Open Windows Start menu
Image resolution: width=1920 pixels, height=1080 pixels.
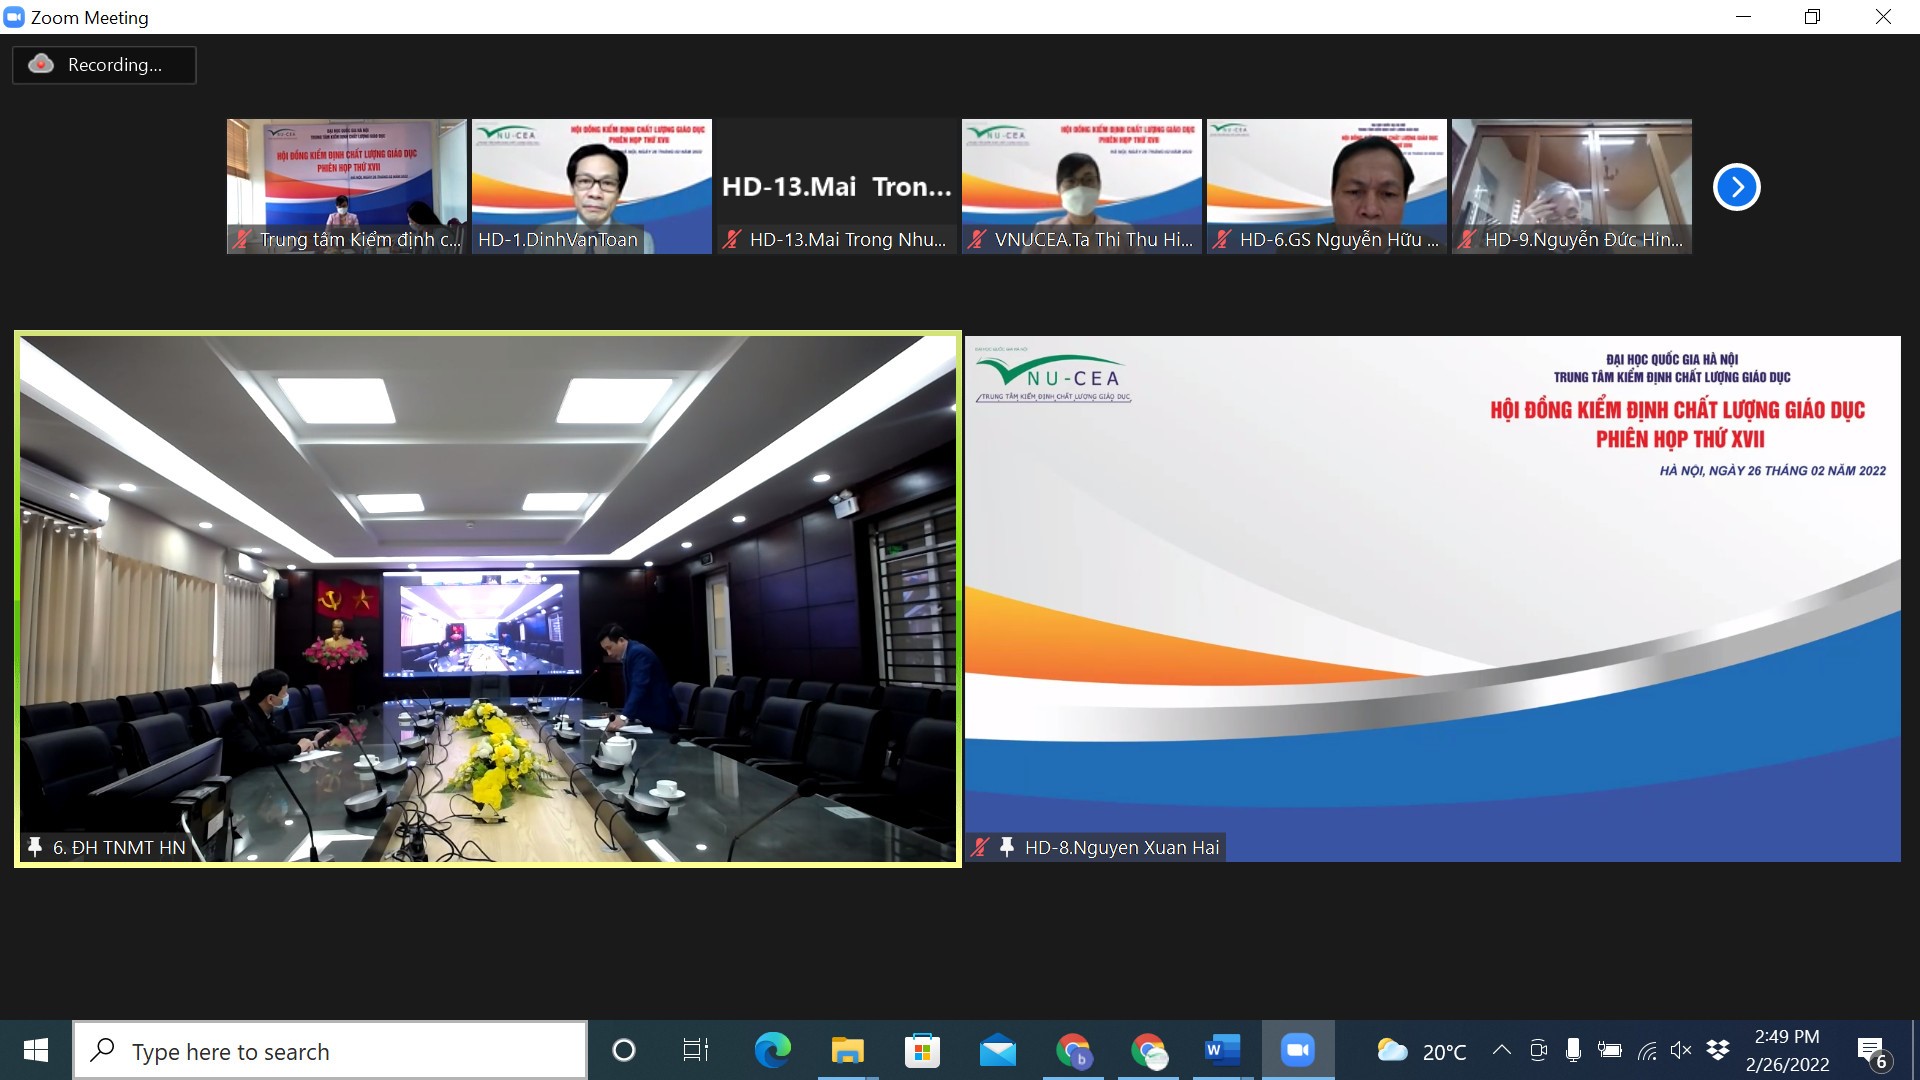(x=35, y=1050)
